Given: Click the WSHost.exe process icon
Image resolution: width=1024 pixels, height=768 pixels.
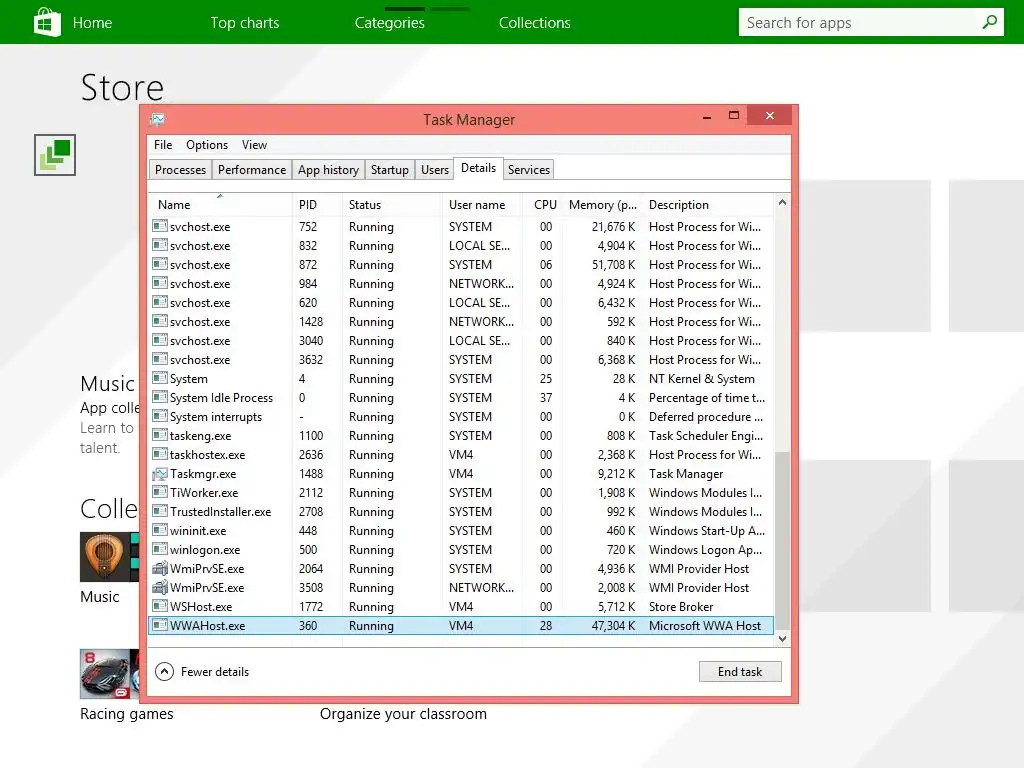Looking at the screenshot, I should (159, 606).
